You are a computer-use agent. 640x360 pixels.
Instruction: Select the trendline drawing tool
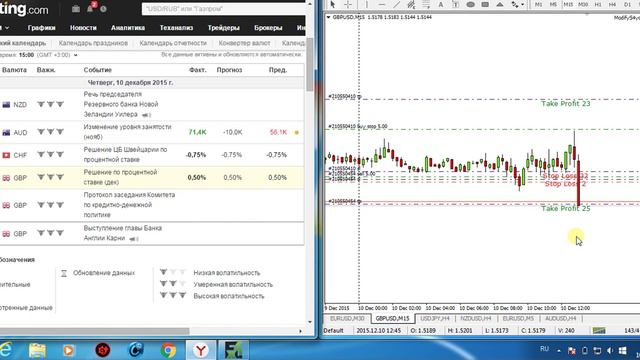(396, 4)
